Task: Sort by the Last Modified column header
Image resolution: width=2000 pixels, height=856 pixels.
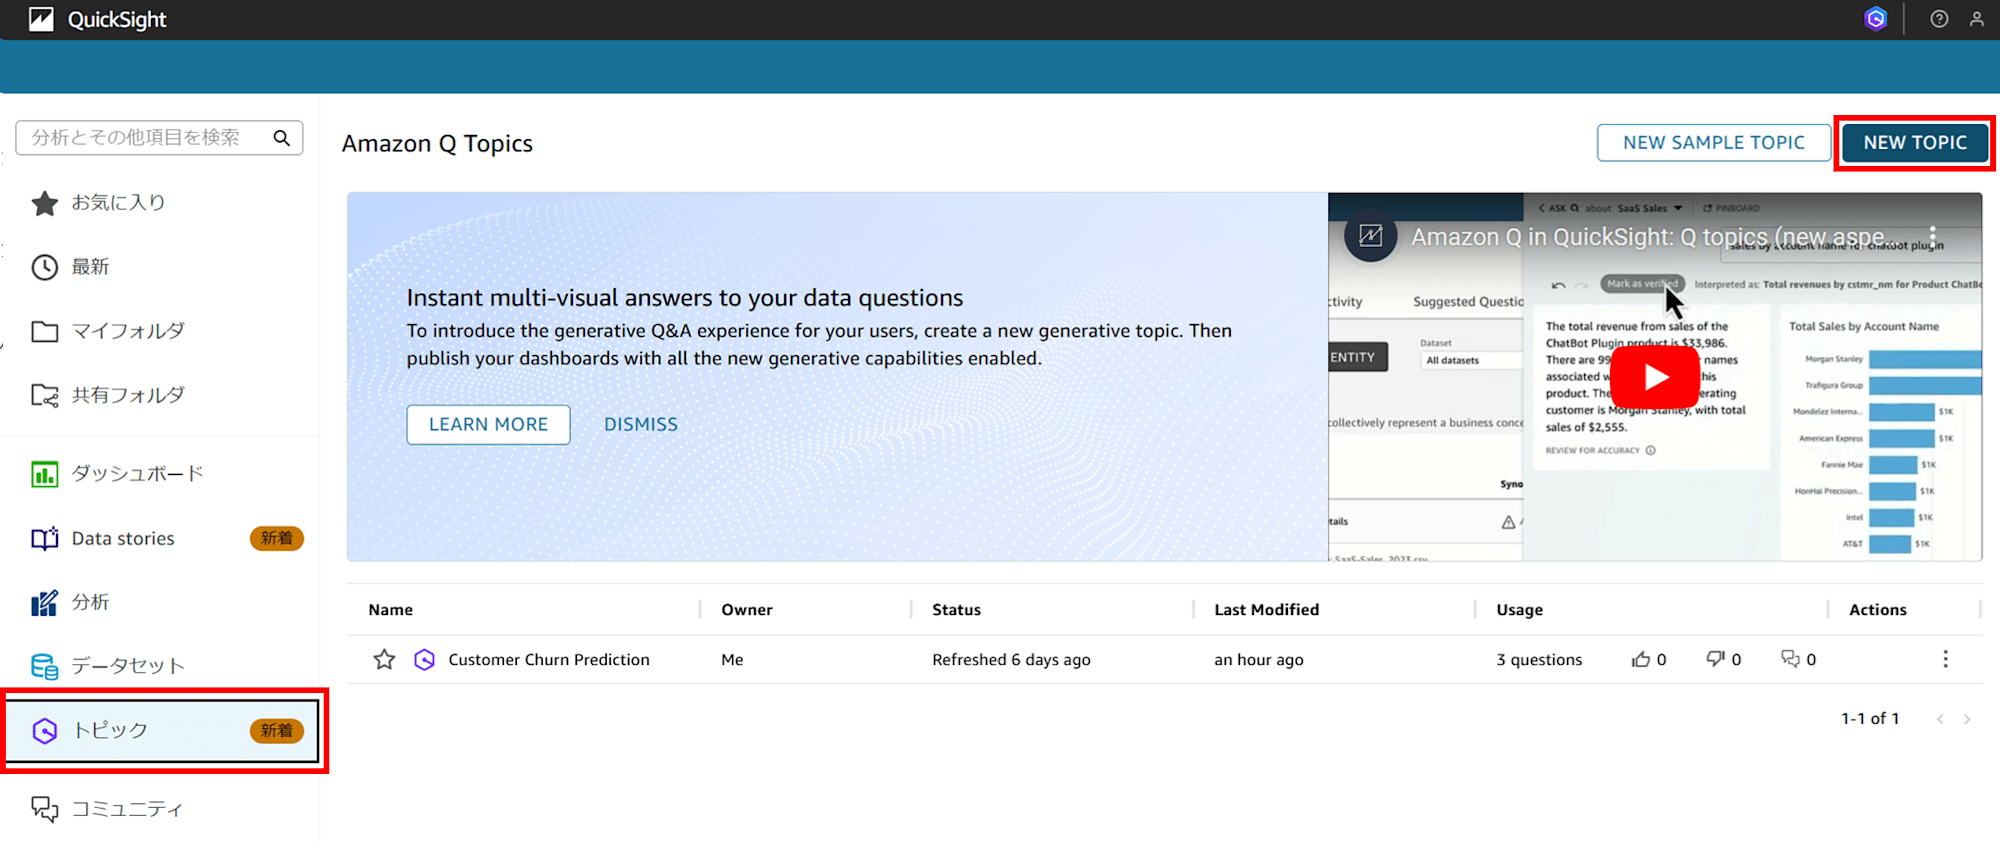Action: 1266,610
